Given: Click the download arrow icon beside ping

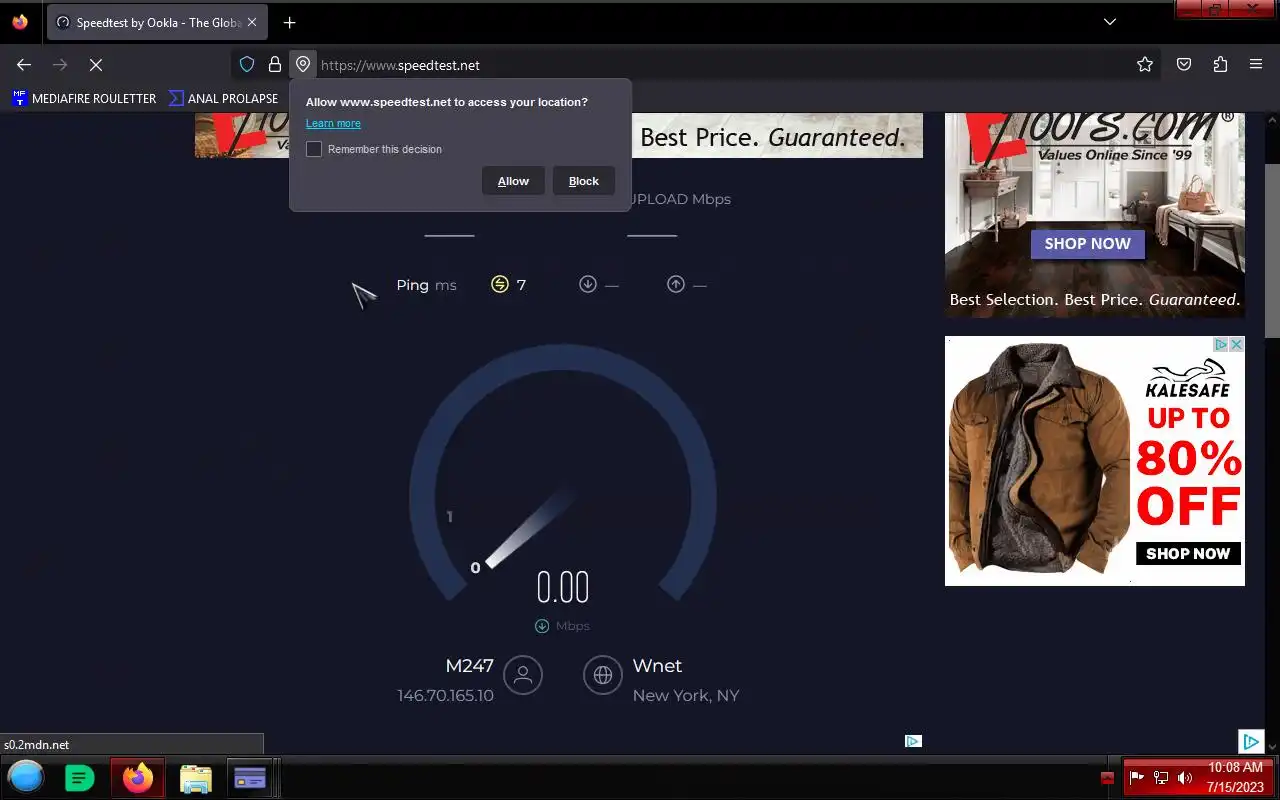Looking at the screenshot, I should point(588,285).
